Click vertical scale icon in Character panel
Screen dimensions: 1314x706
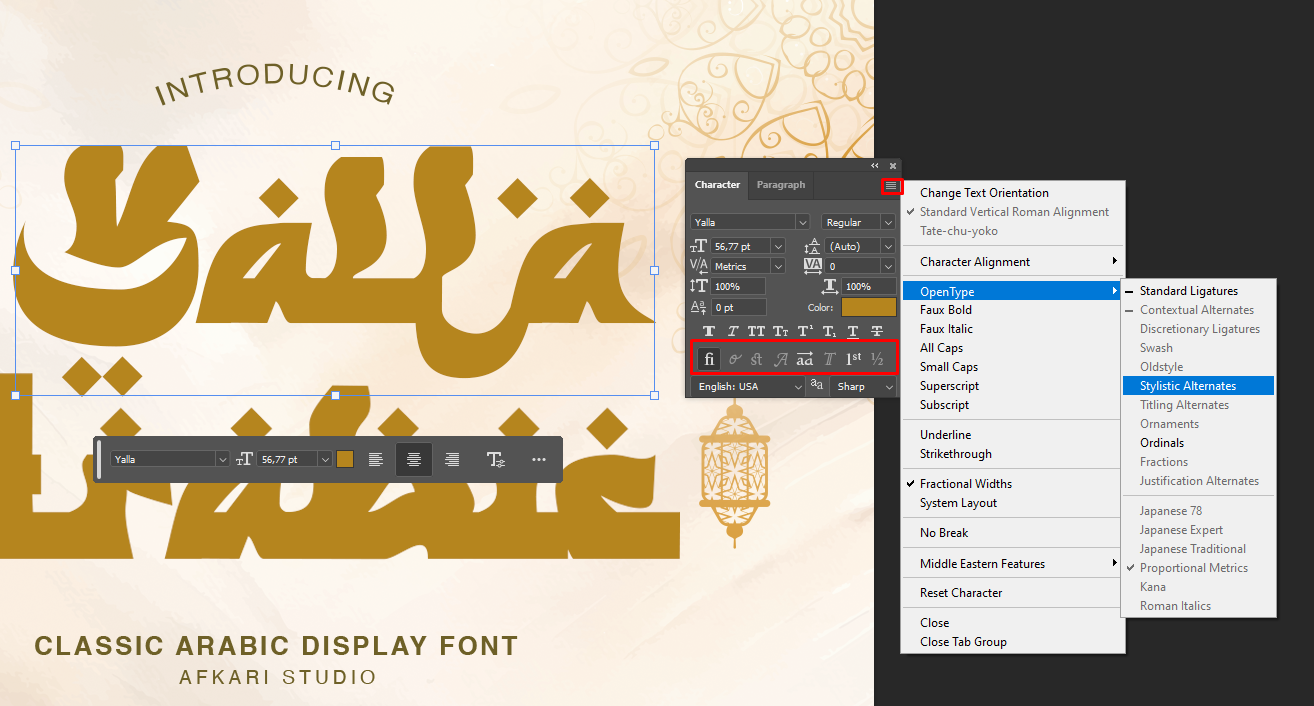coord(698,286)
